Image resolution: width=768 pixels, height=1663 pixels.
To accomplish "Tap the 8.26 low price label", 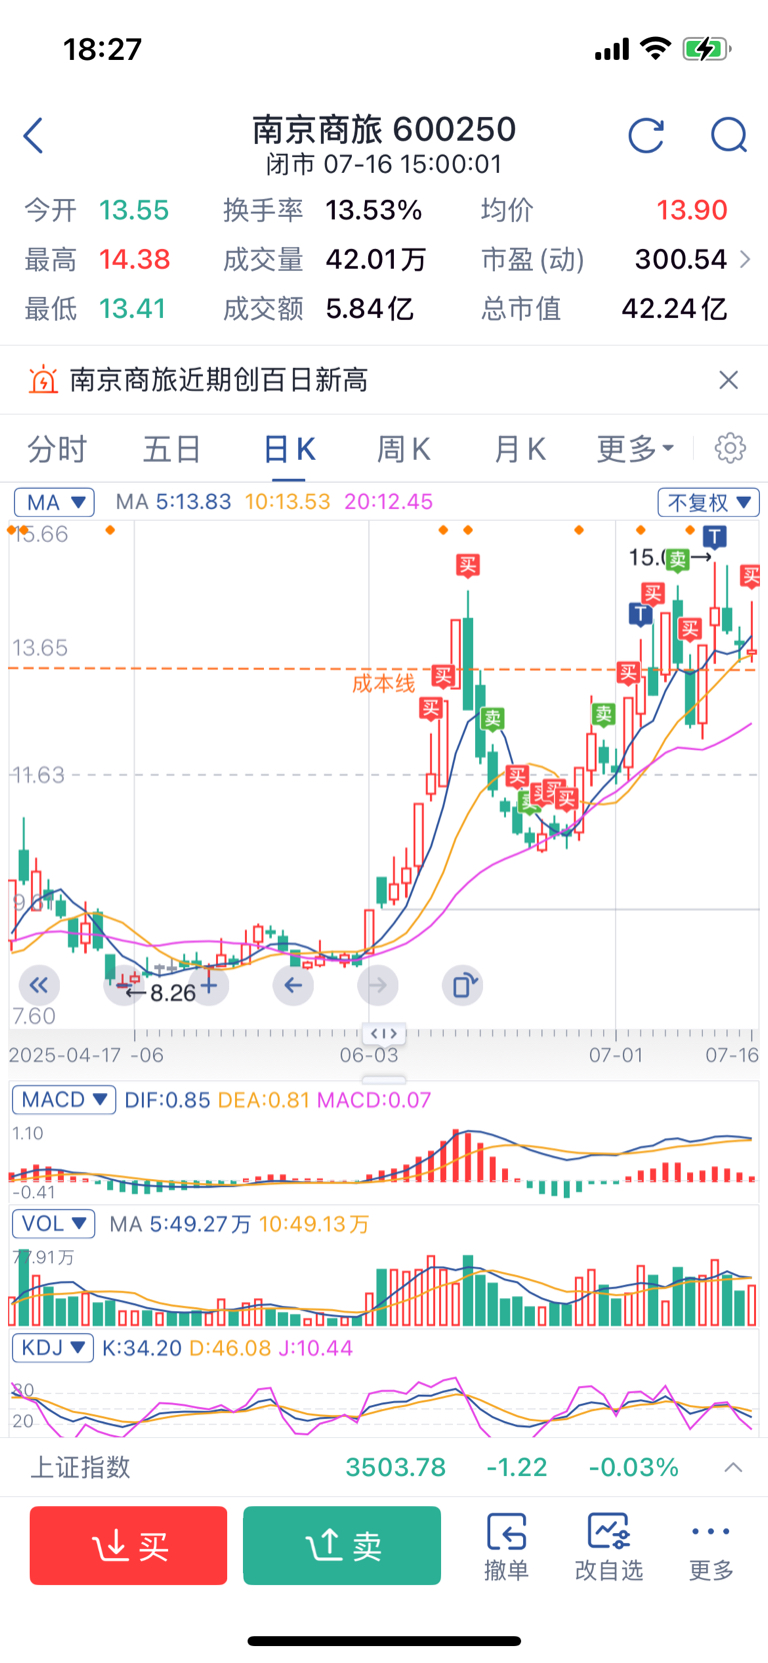I will 173,993.
